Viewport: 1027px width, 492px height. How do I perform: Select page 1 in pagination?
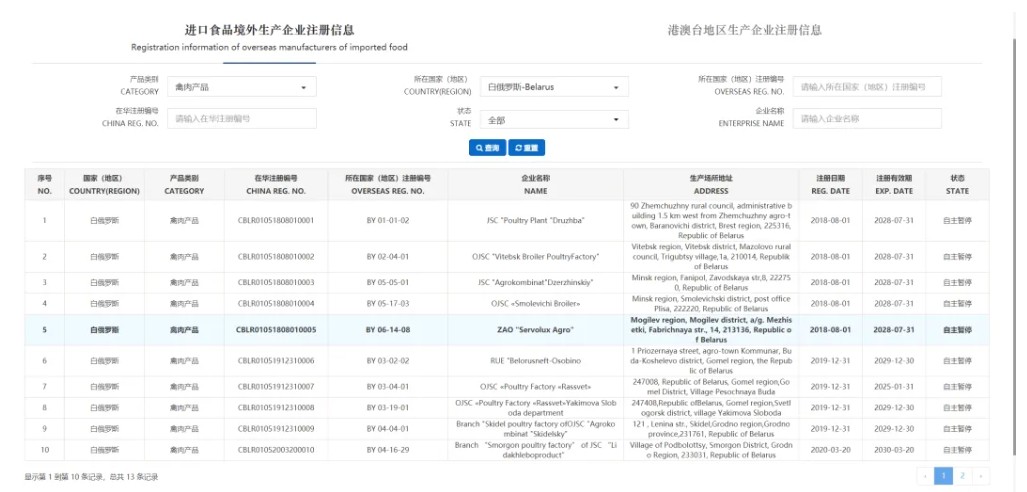(x=943, y=476)
